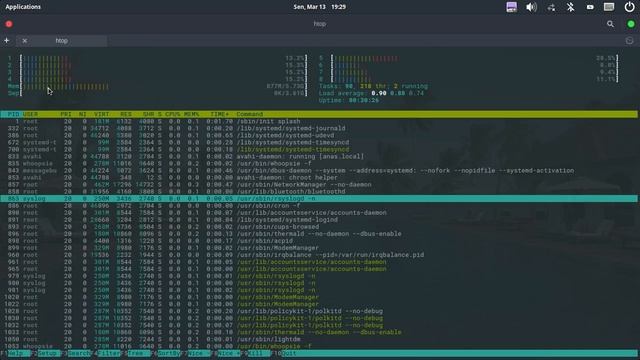This screenshot has height=360, width=640.
Task: Open the tab history icon at right
Action: pyautogui.click(x=629, y=40)
